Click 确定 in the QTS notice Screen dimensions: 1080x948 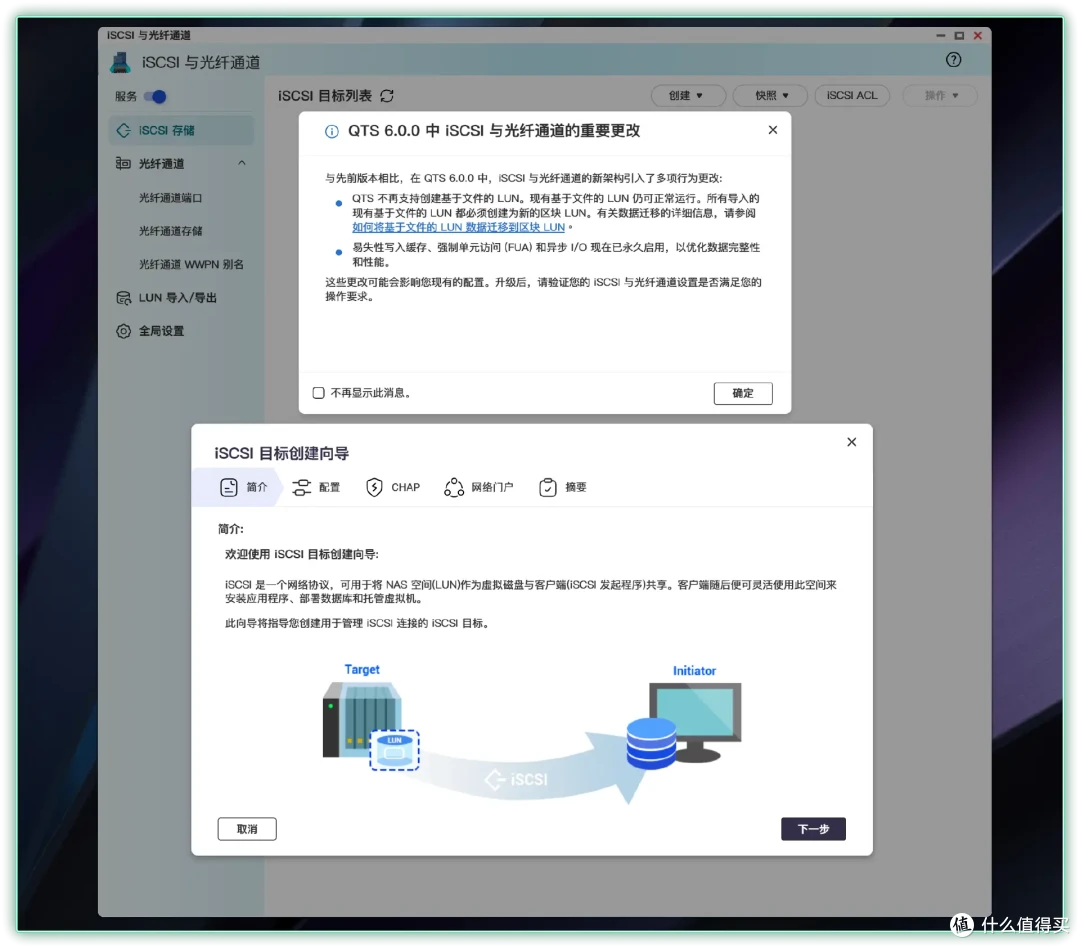tap(742, 393)
